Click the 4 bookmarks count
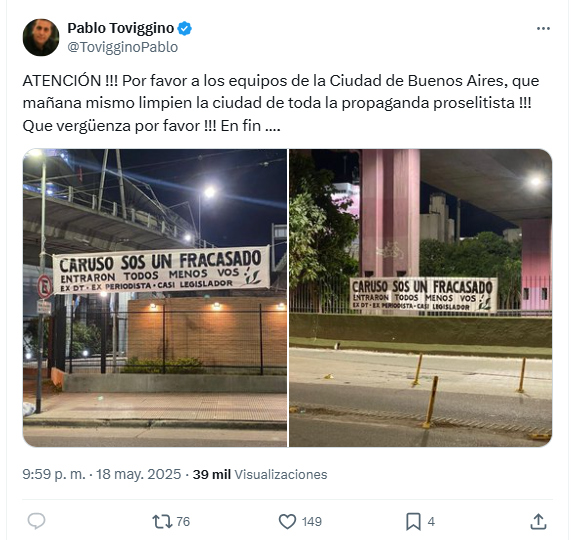The image size is (580, 540). pyautogui.click(x=431, y=522)
